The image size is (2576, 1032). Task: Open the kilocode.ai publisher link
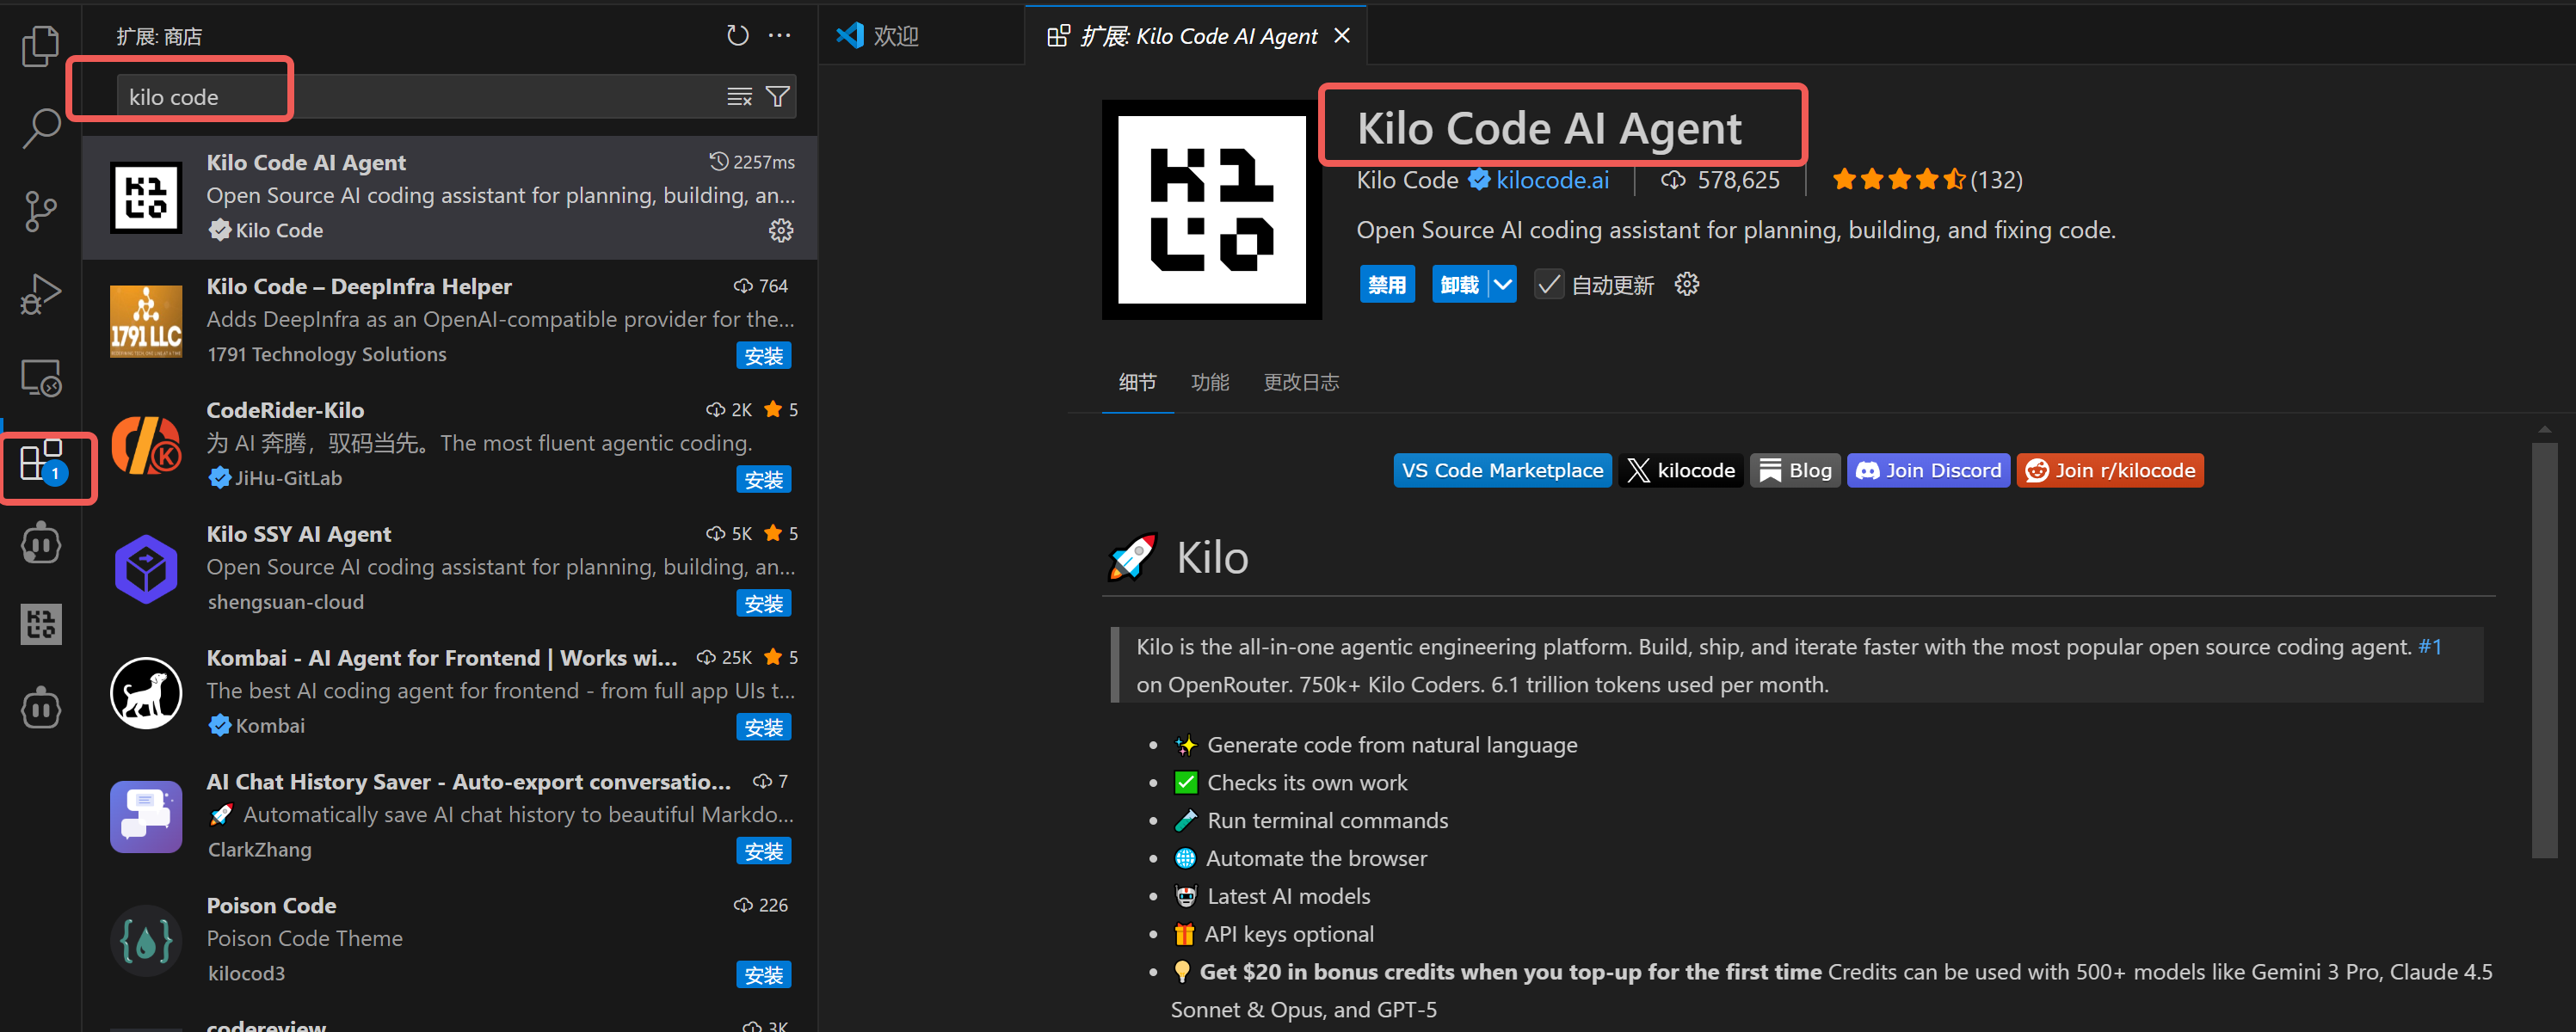coord(1552,180)
